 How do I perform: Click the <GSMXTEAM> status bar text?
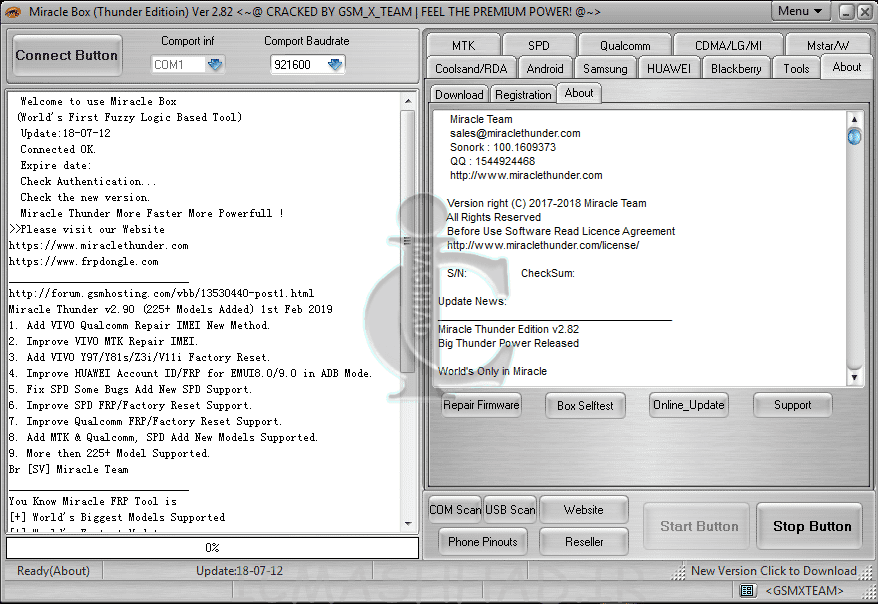tap(804, 590)
